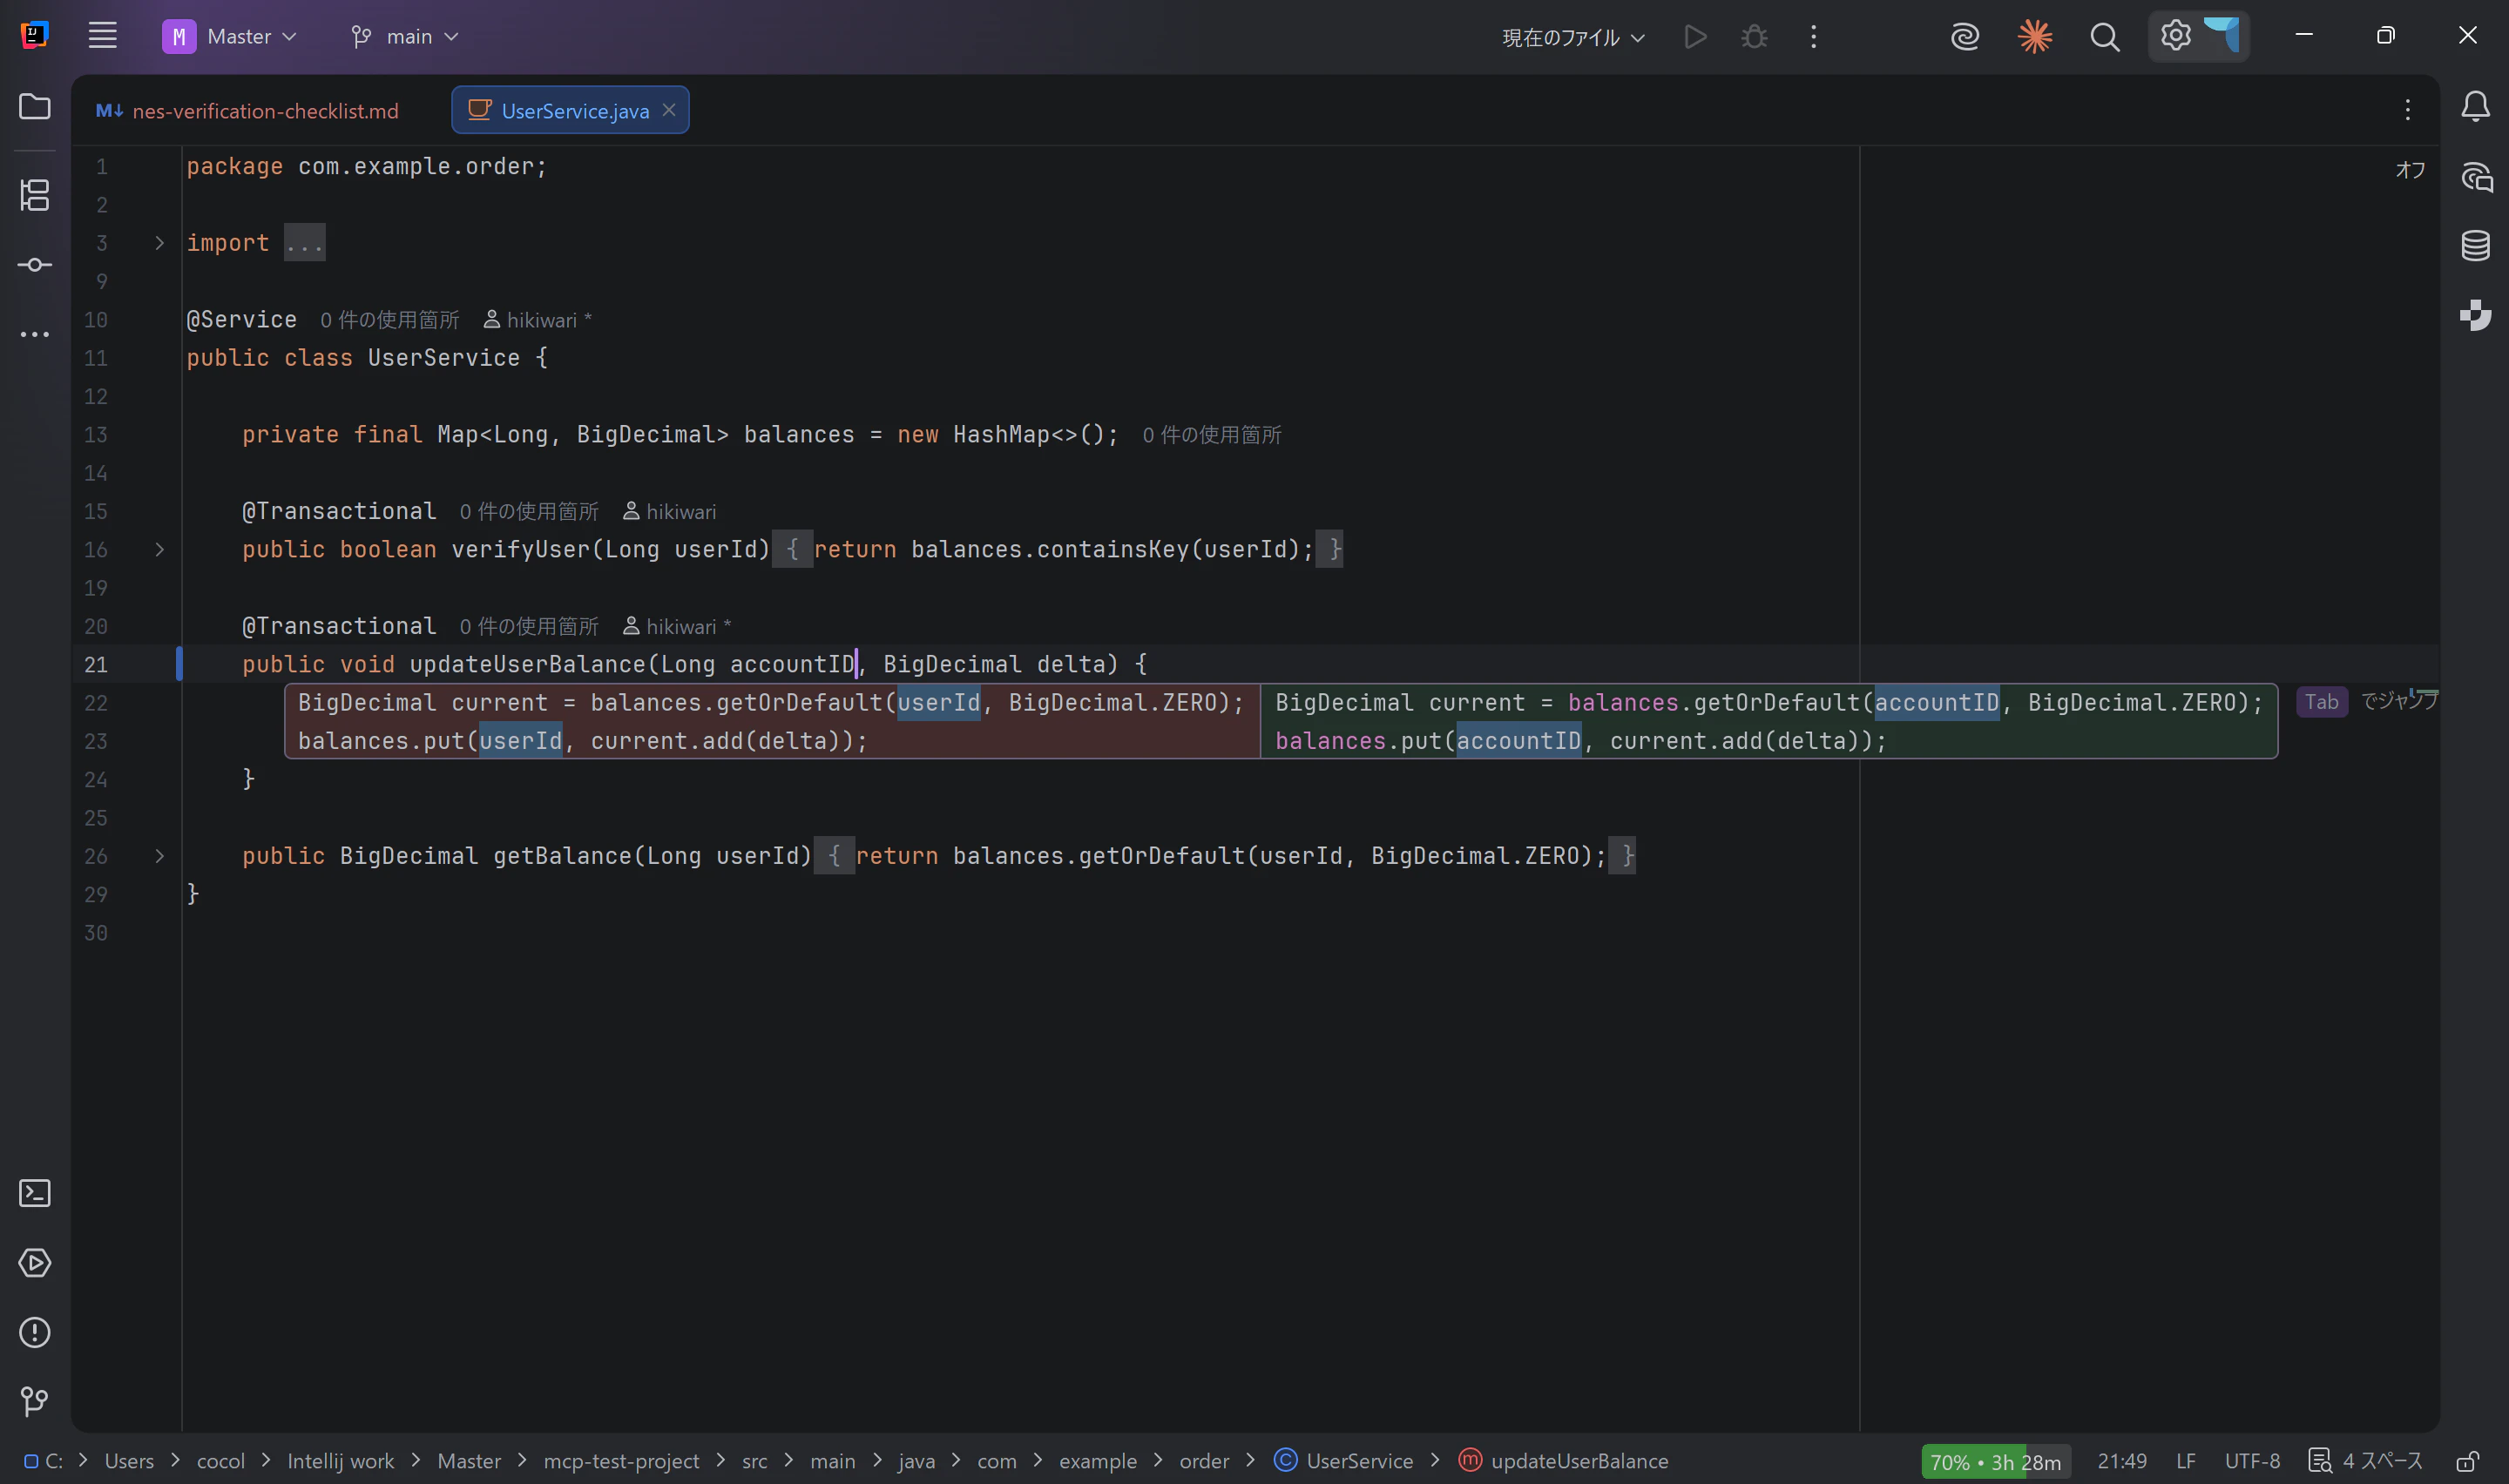Open the Notifications bell

2475,106
